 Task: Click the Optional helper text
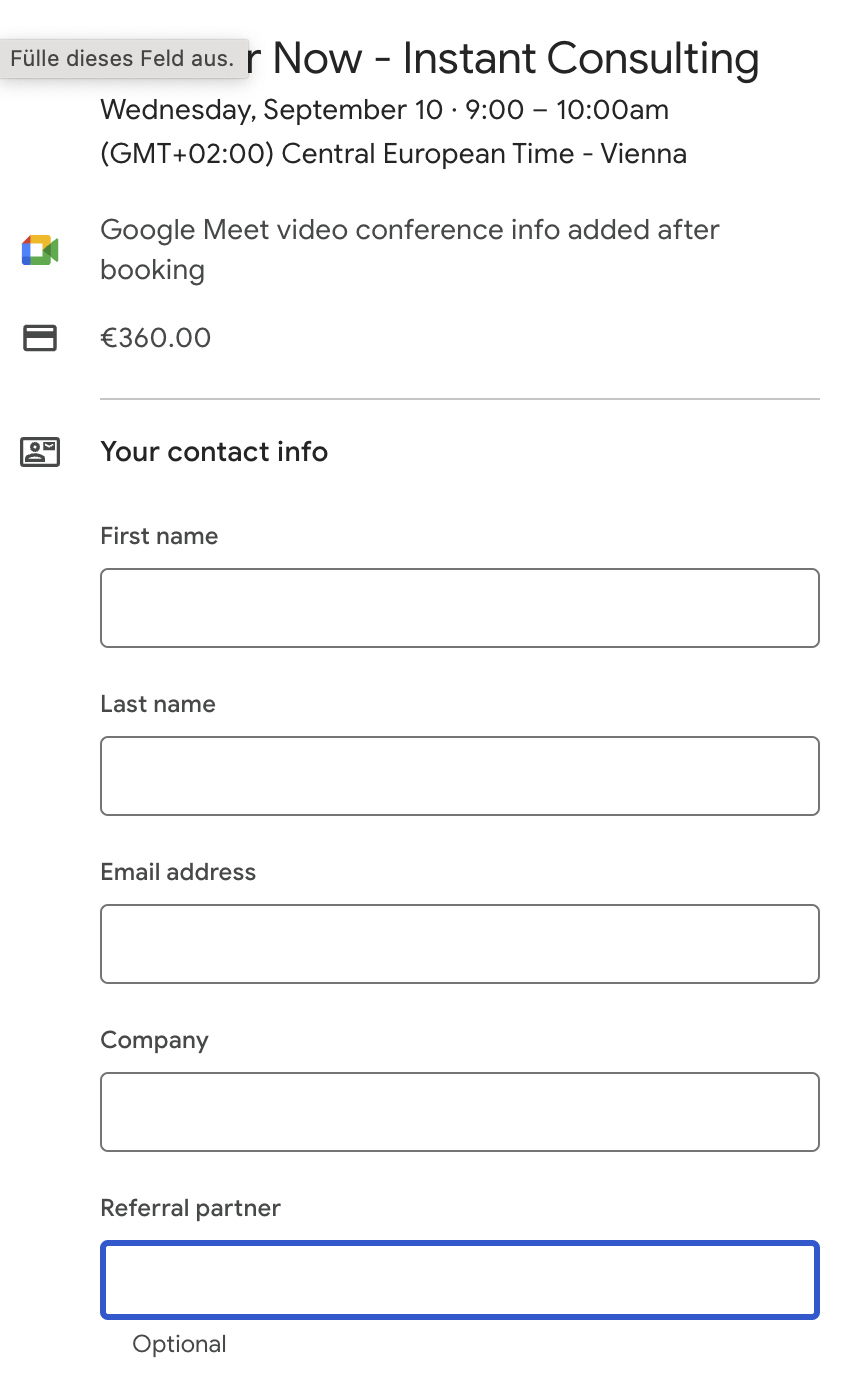[x=180, y=1344]
